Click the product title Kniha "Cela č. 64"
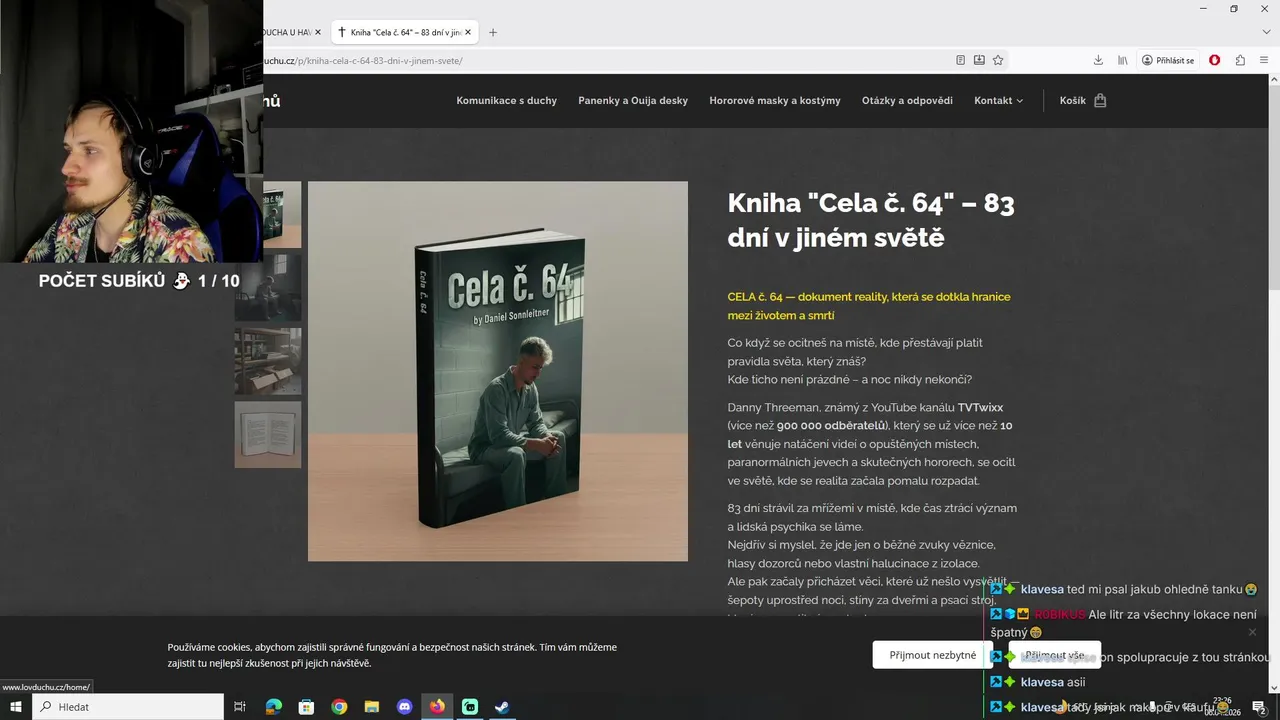Image resolution: width=1280 pixels, height=720 pixels. (871, 220)
